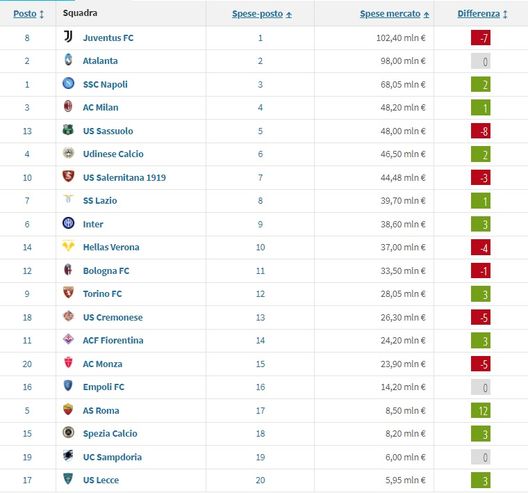Click the UC Sampdoria club crest
This screenshot has width=528, height=493.
(68, 456)
